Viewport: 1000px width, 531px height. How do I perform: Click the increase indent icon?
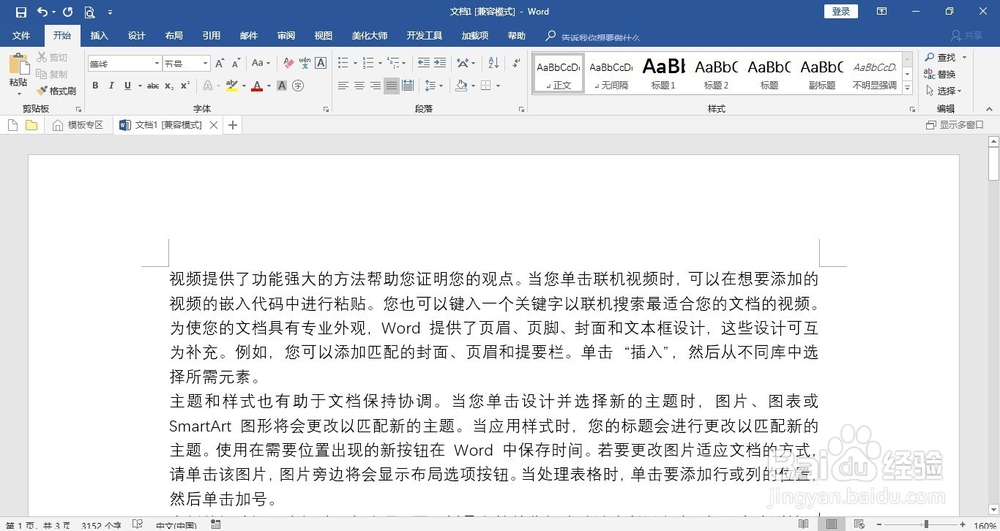point(440,63)
